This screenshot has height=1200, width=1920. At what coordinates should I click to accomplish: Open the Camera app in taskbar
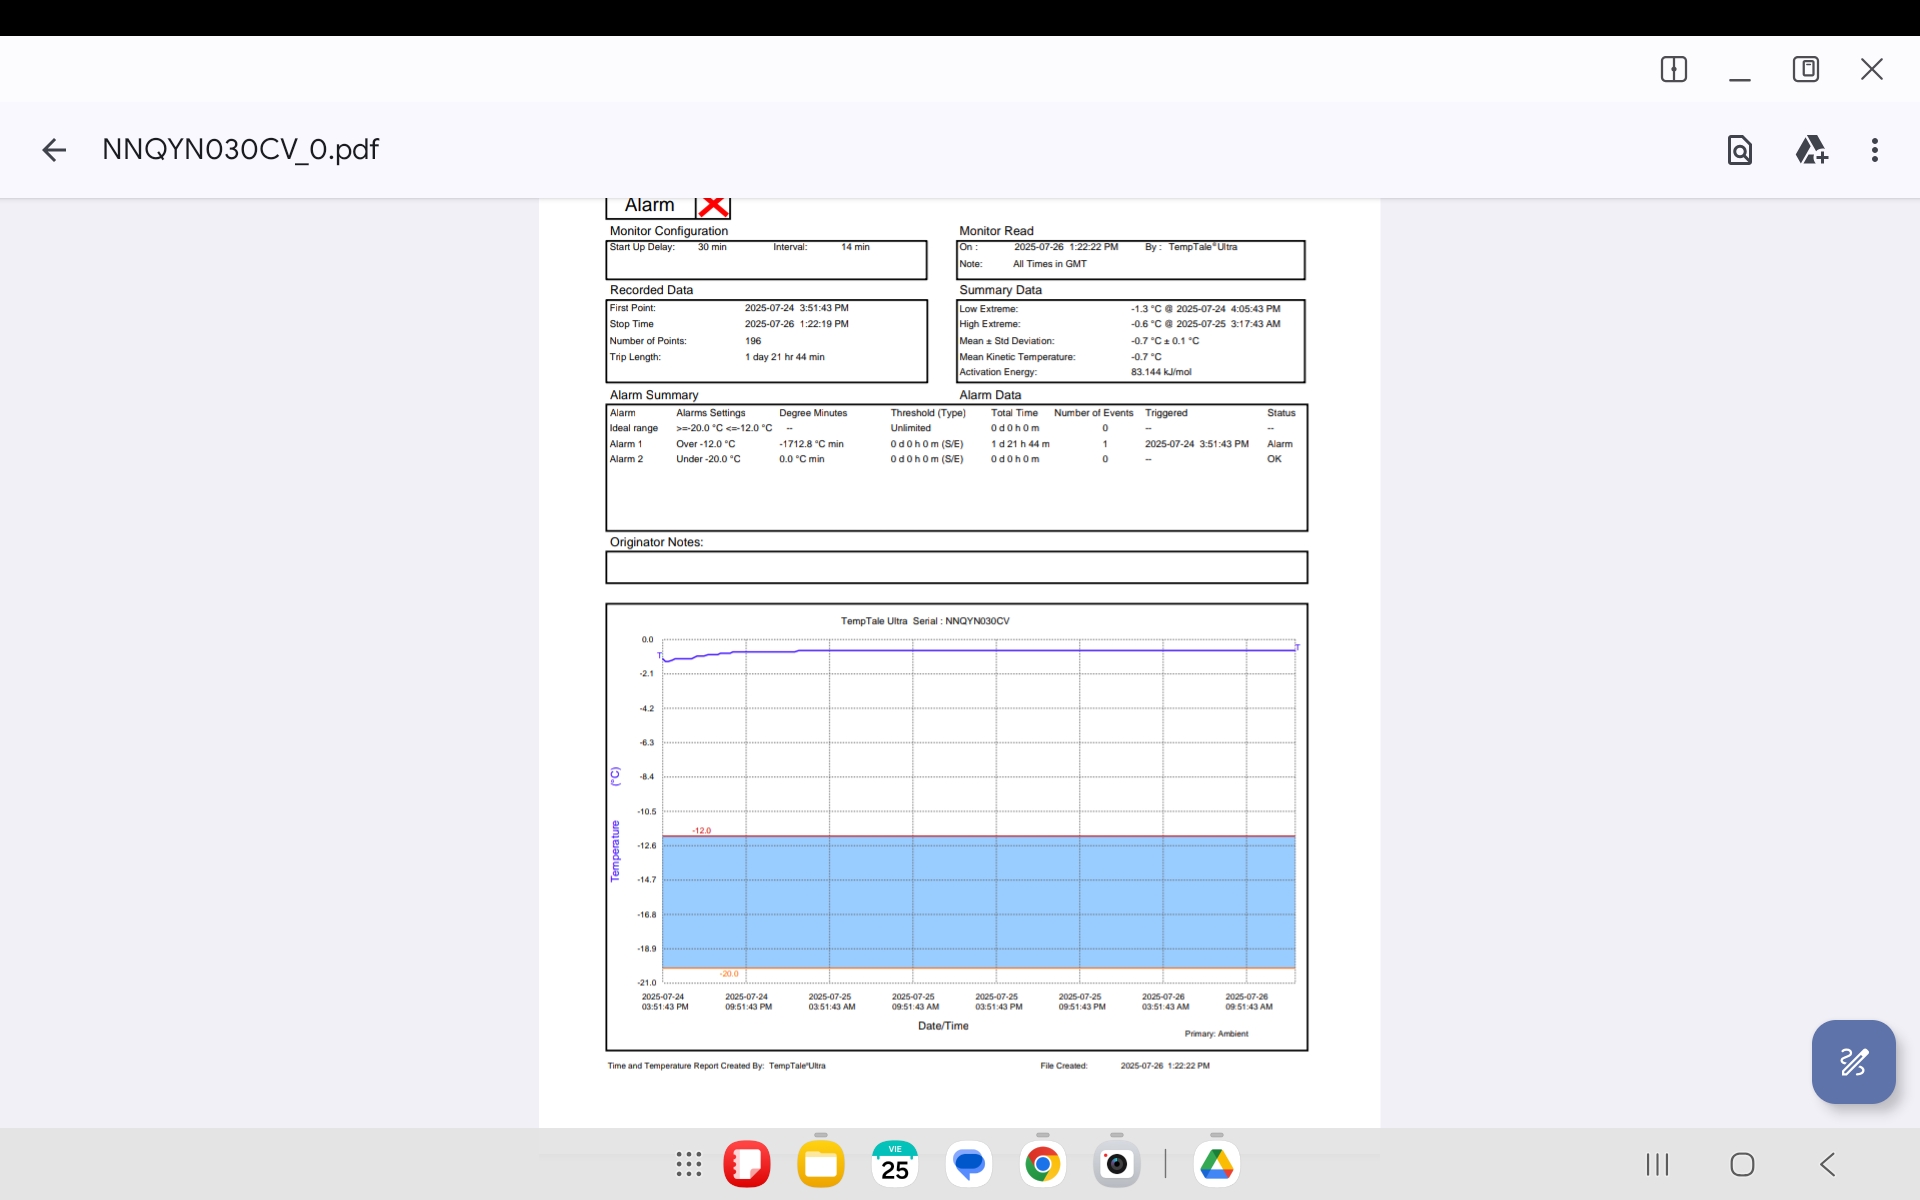tap(1116, 1164)
